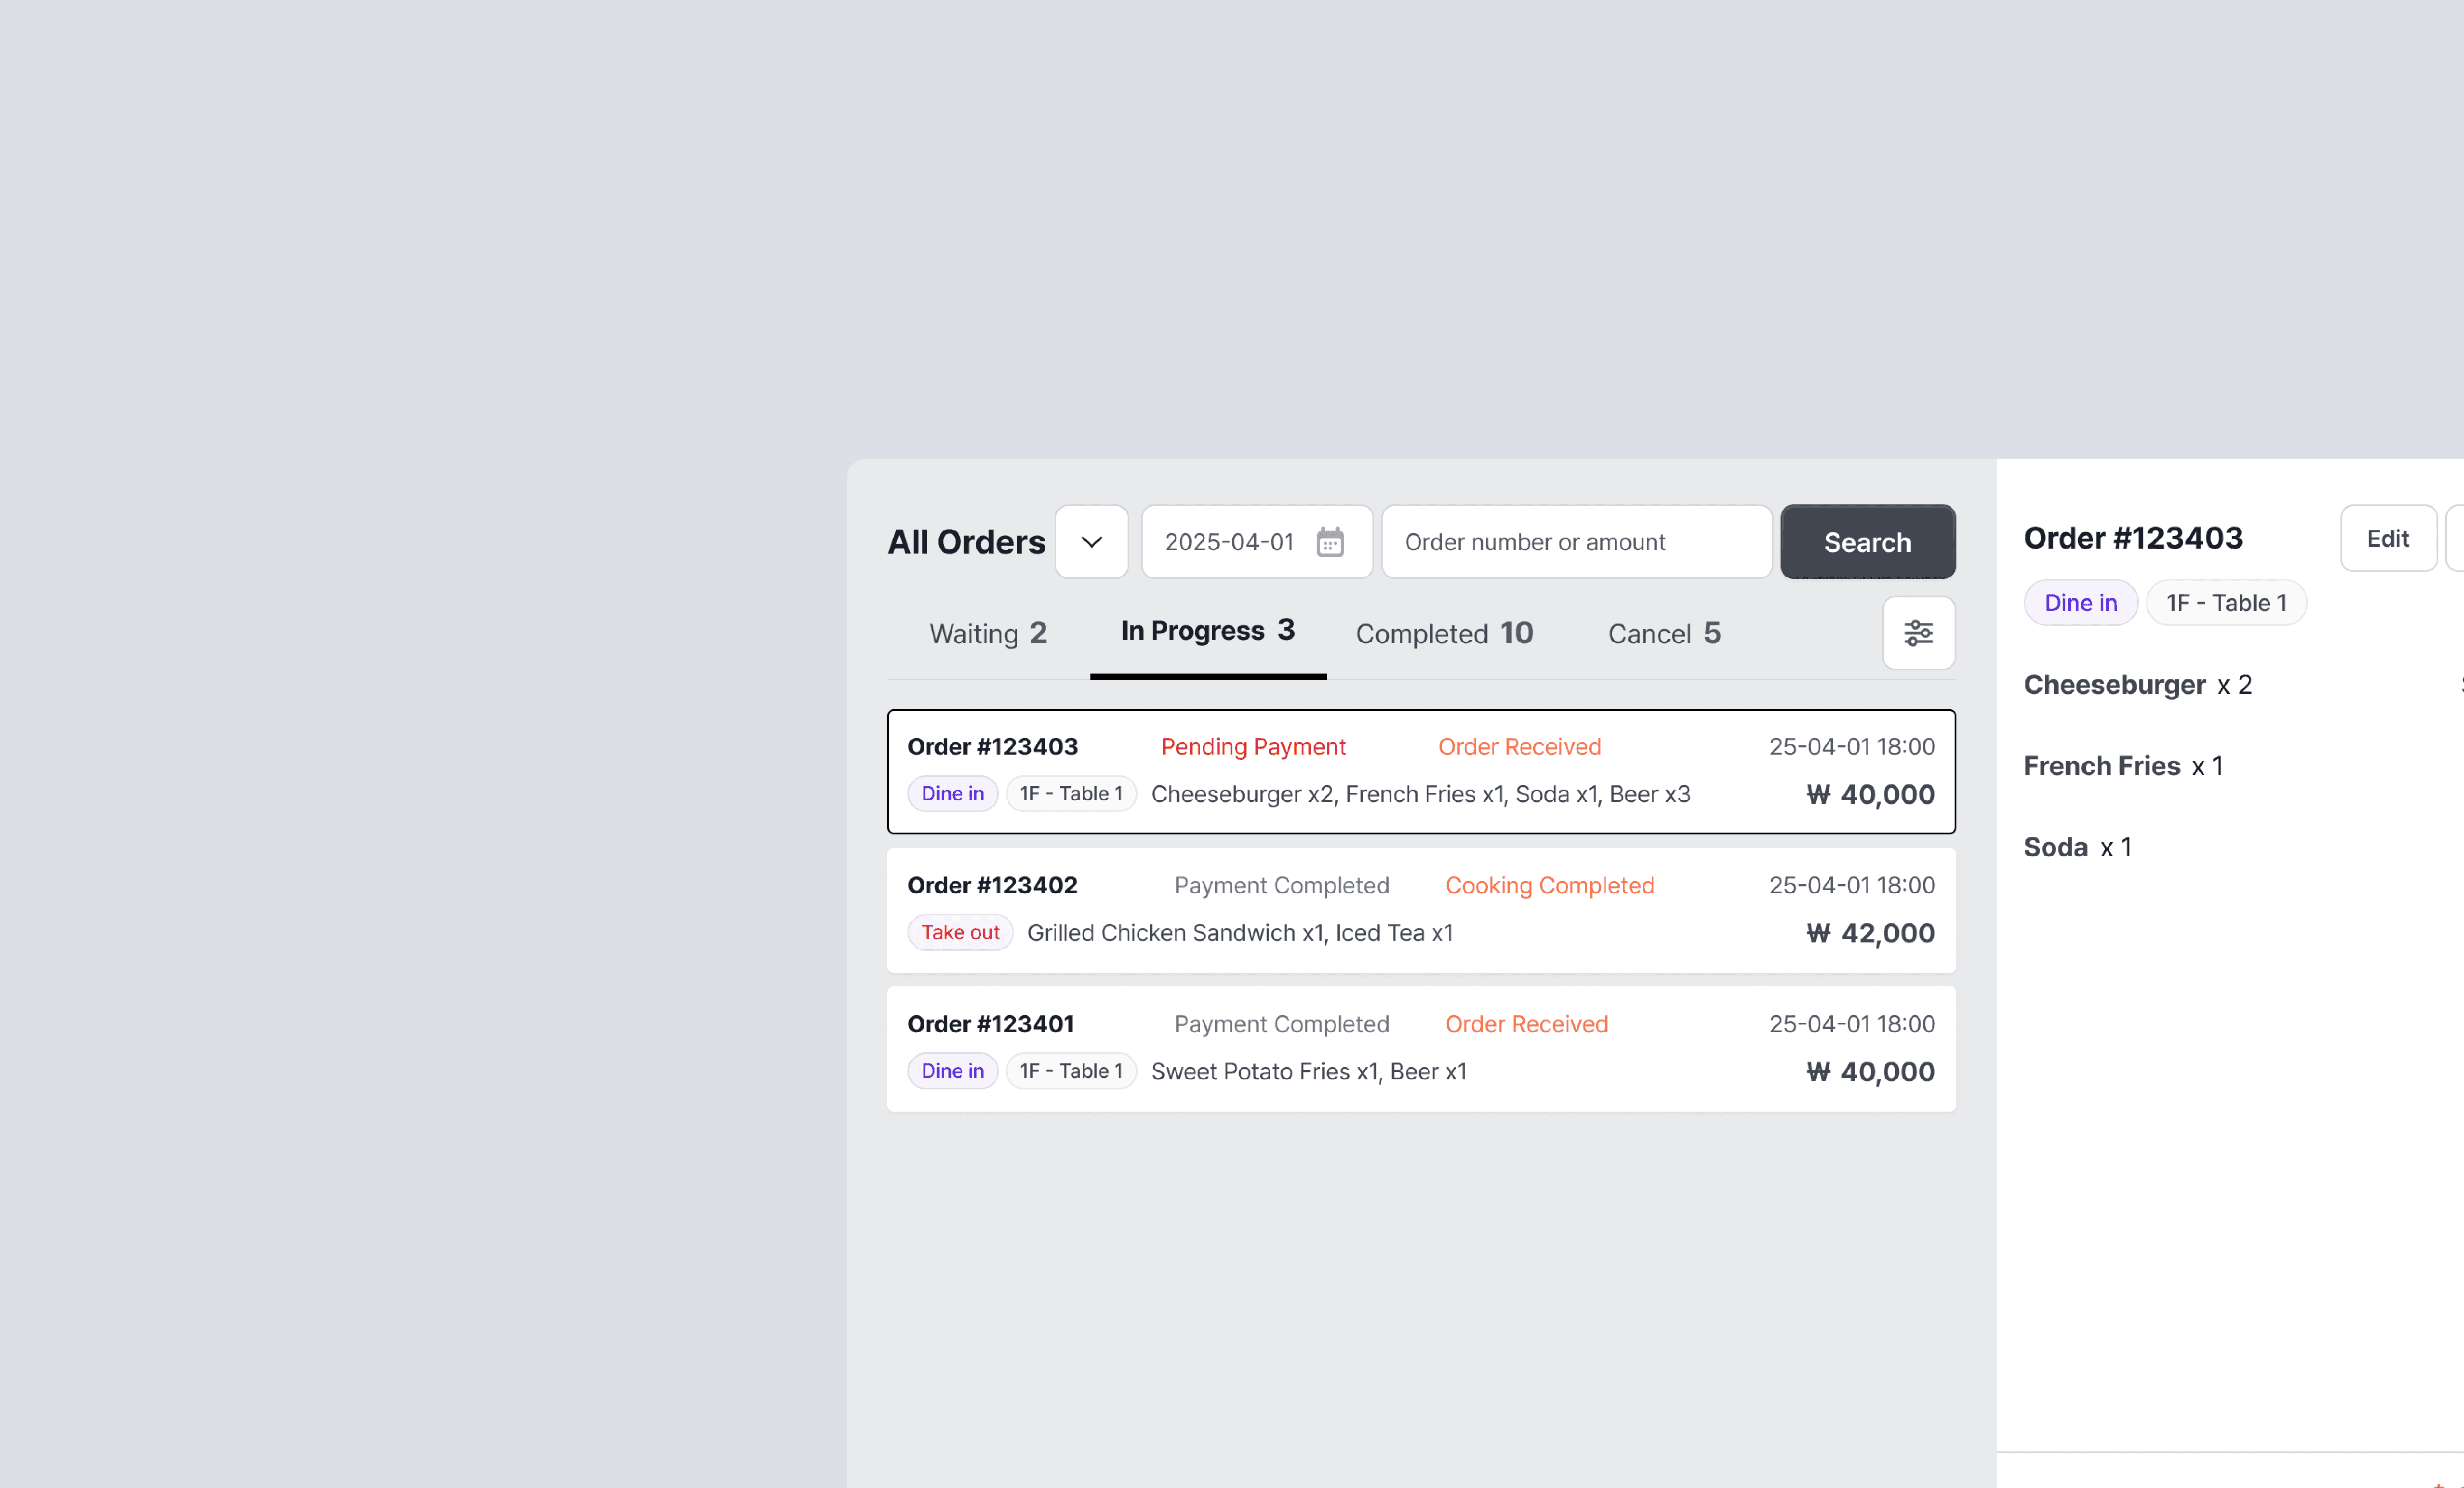Open Order #123402 take out card
Image resolution: width=2464 pixels, height=1488 pixels.
coord(1420,911)
